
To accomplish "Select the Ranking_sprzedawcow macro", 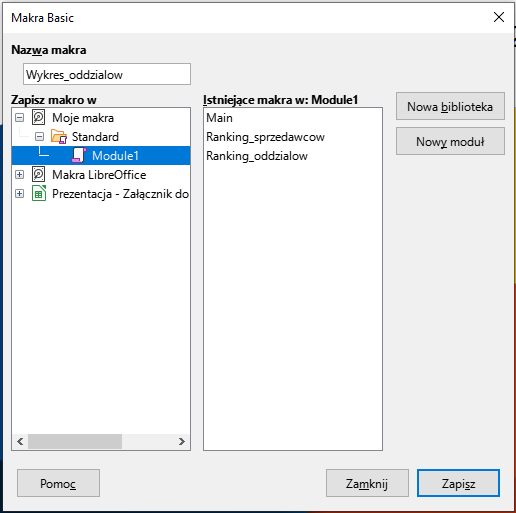I will point(265,137).
